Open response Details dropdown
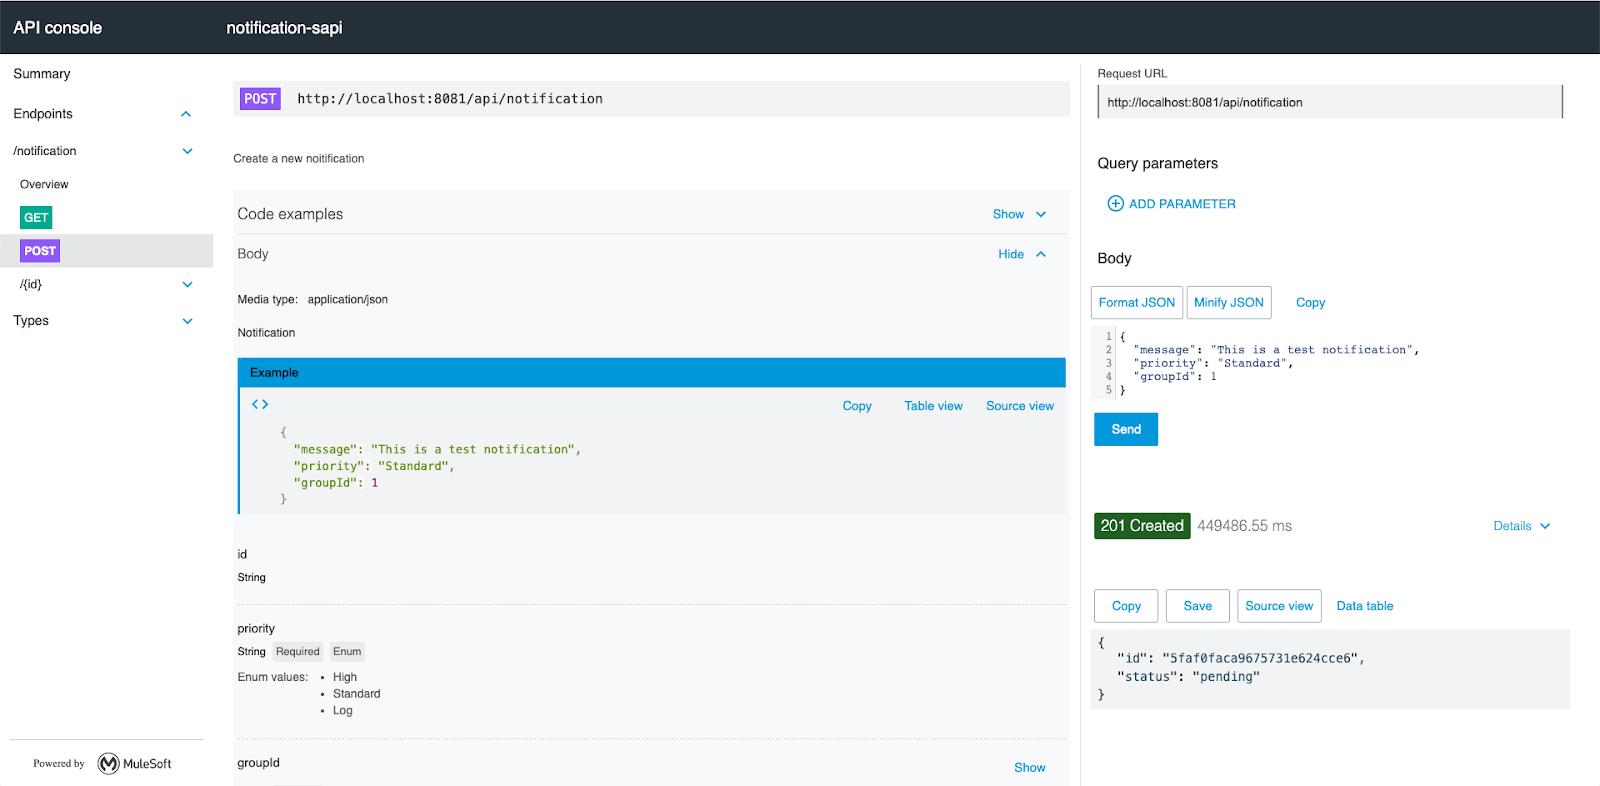 (x=1521, y=526)
